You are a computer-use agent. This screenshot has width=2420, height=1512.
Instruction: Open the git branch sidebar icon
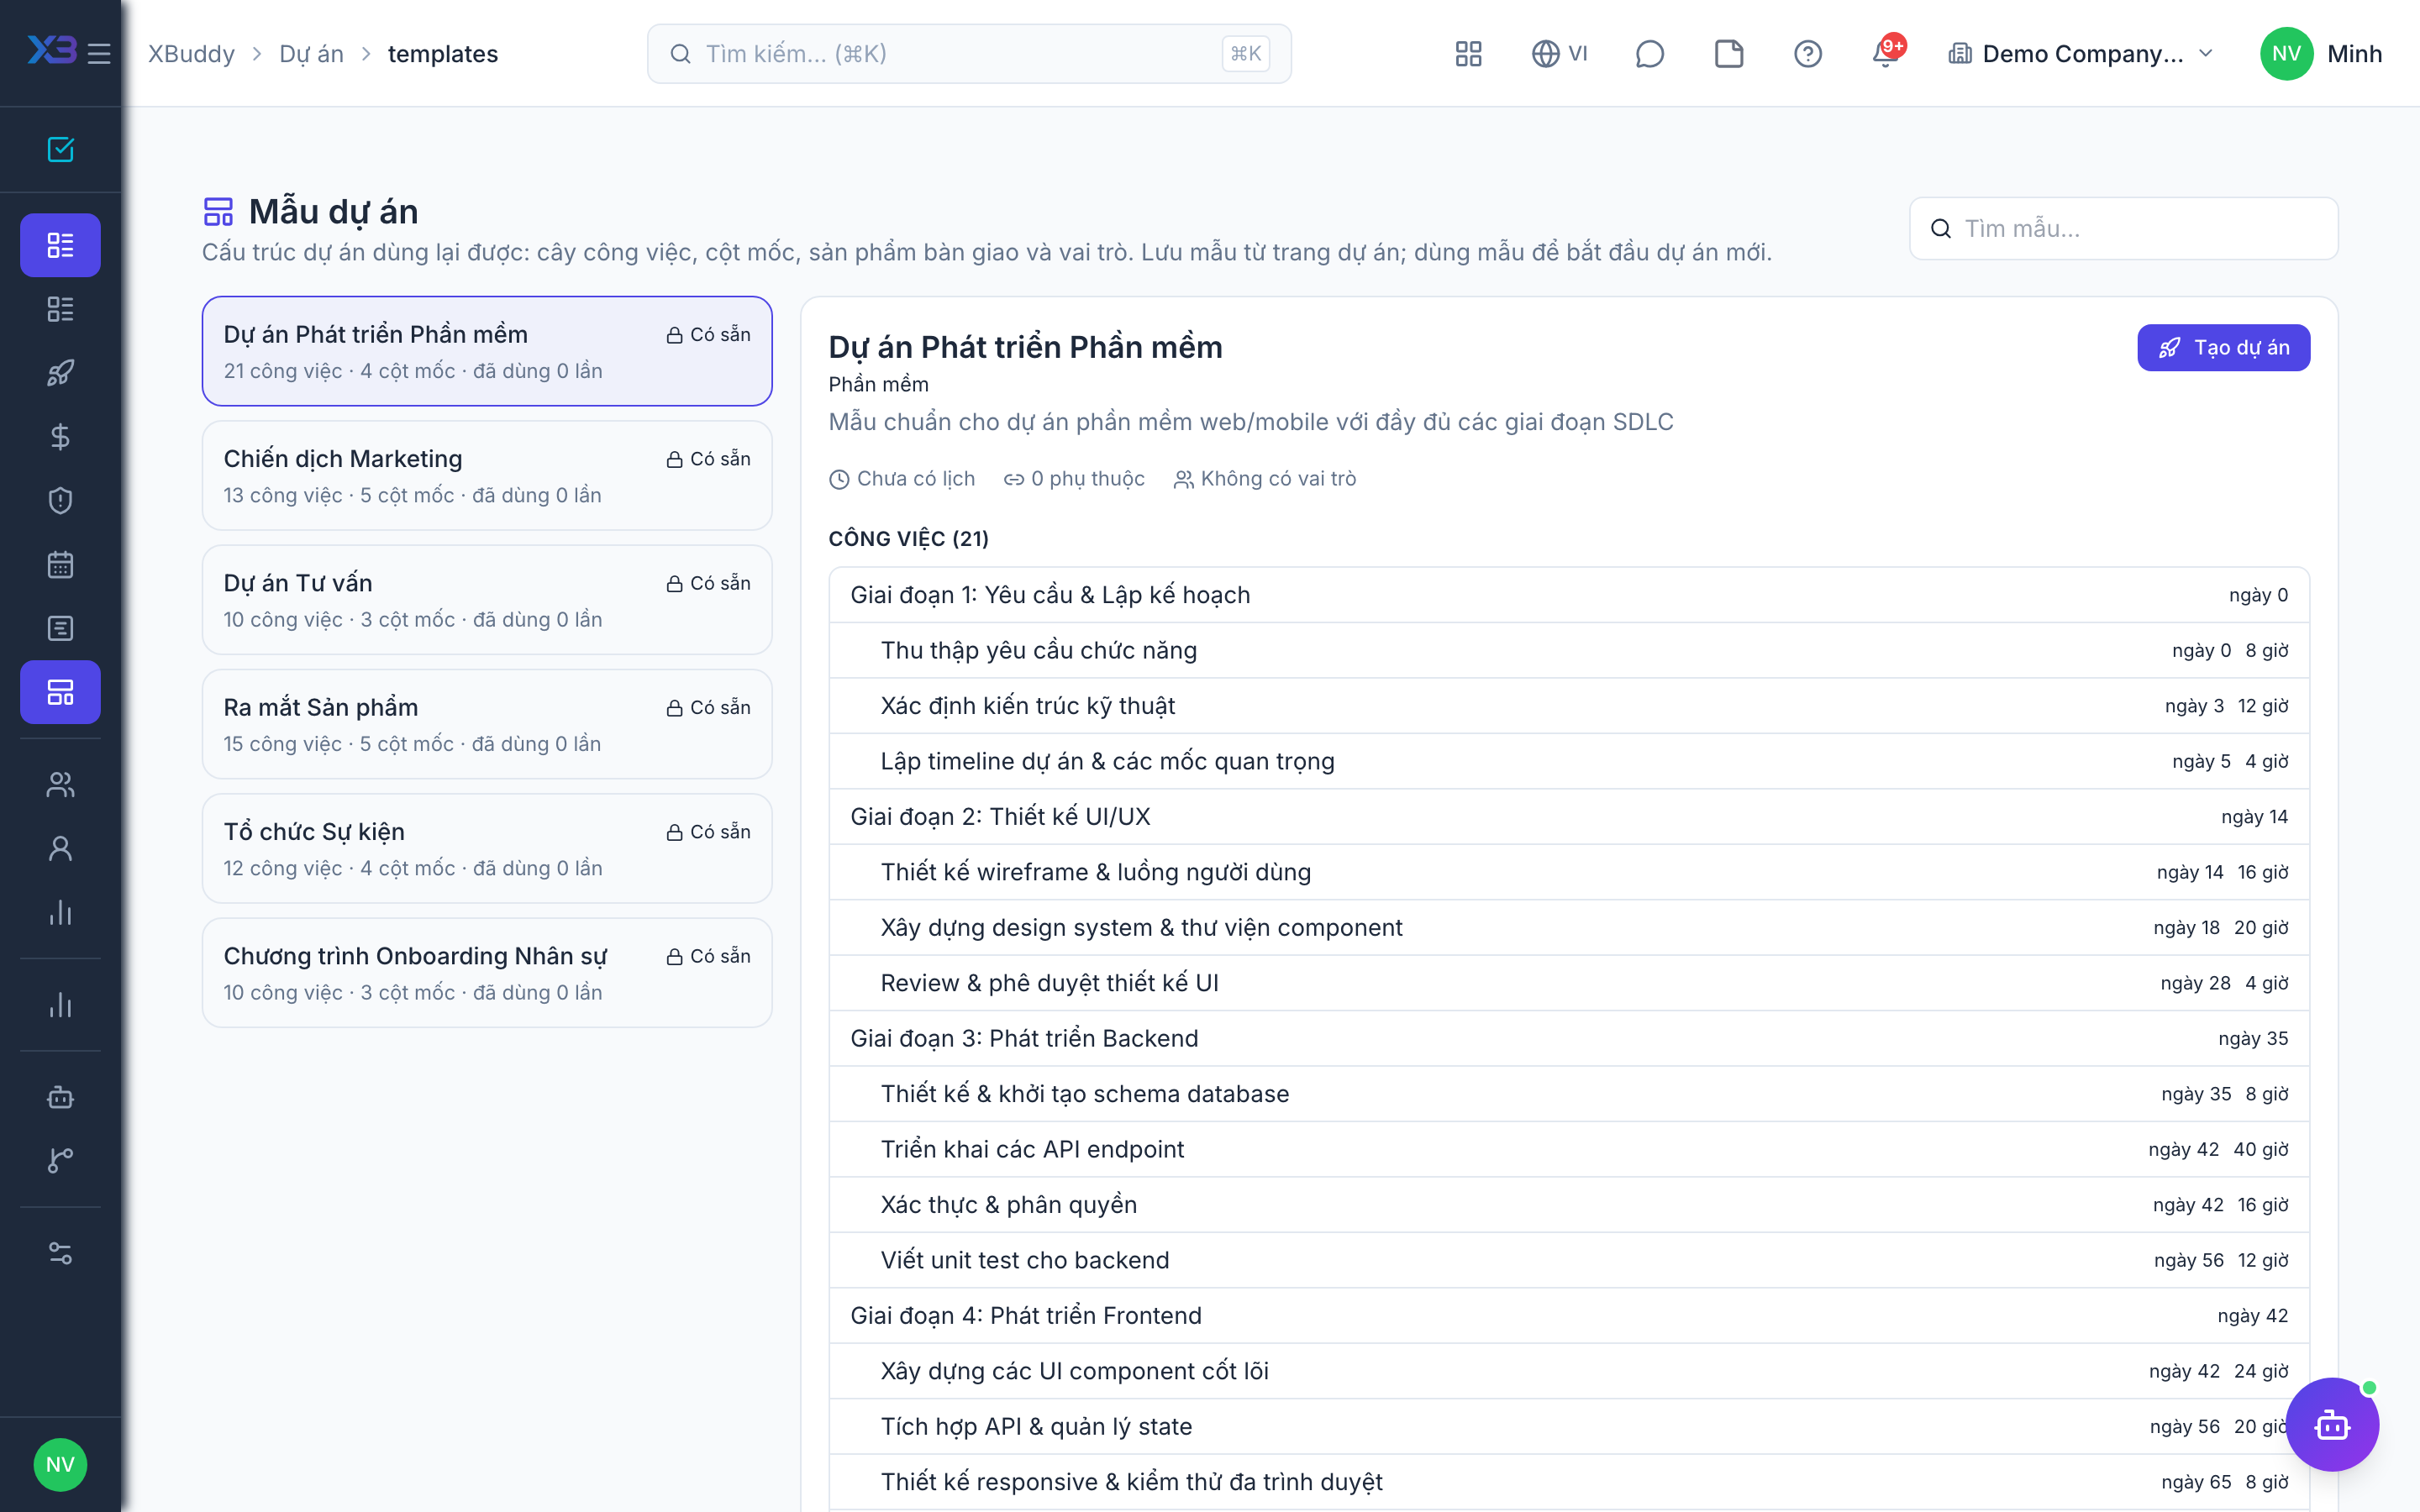pos(60,1161)
